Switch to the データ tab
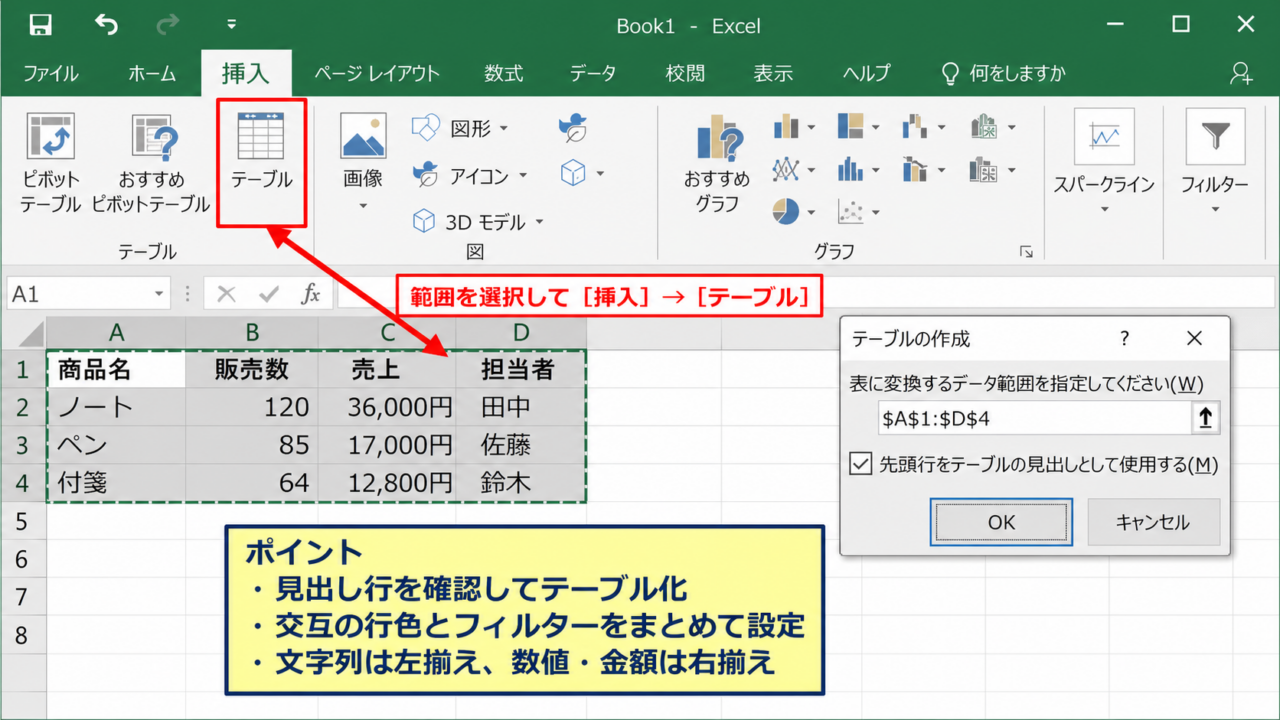Viewport: 1280px width, 720px height. [x=593, y=73]
